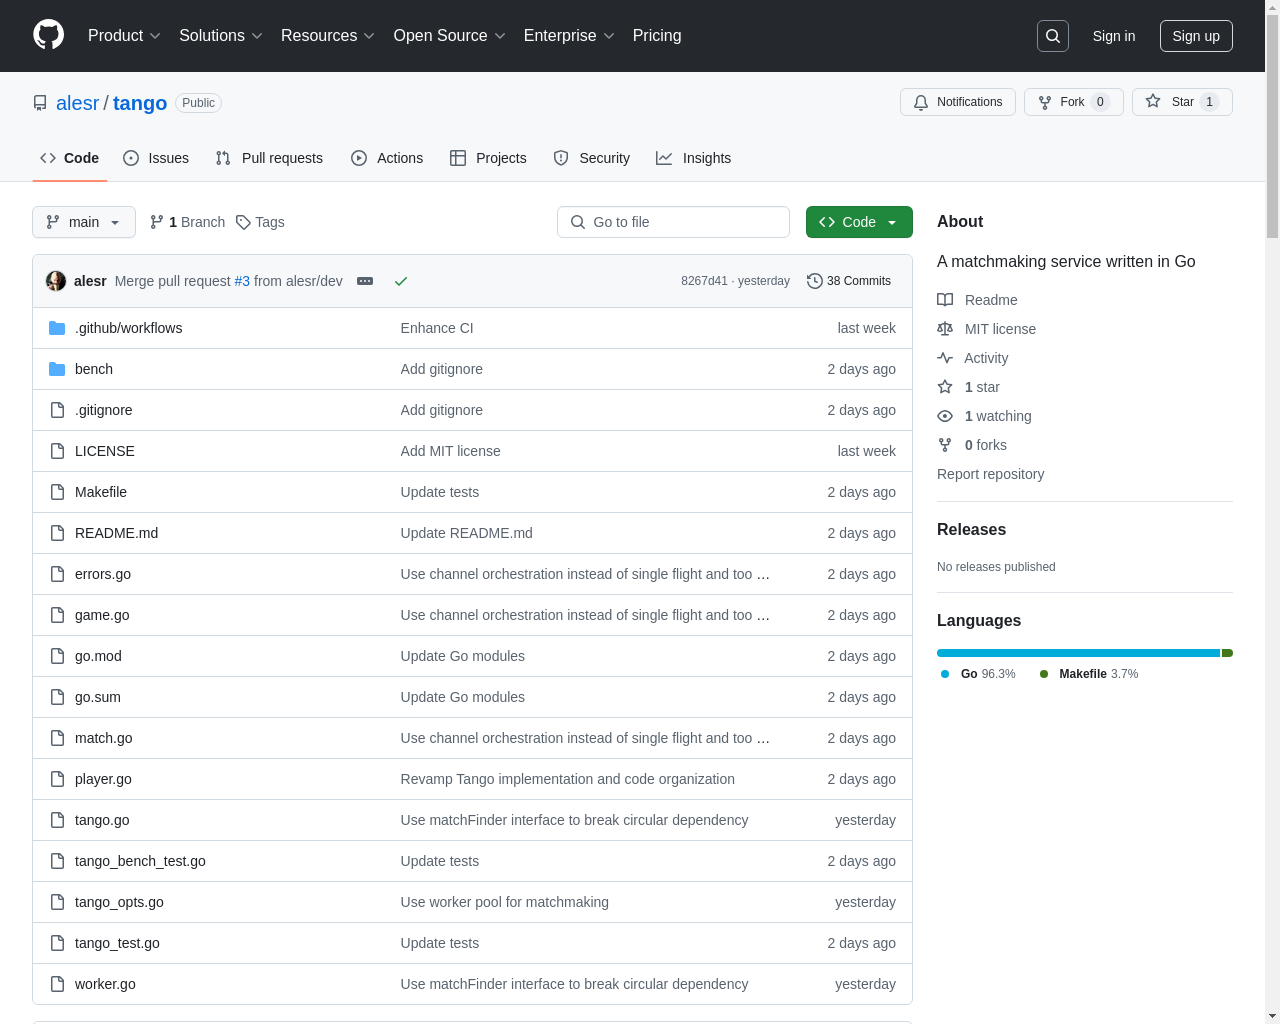Viewport: 1280px width, 1024px height.
Task: Switch to the Projects tab
Action: tap(488, 158)
